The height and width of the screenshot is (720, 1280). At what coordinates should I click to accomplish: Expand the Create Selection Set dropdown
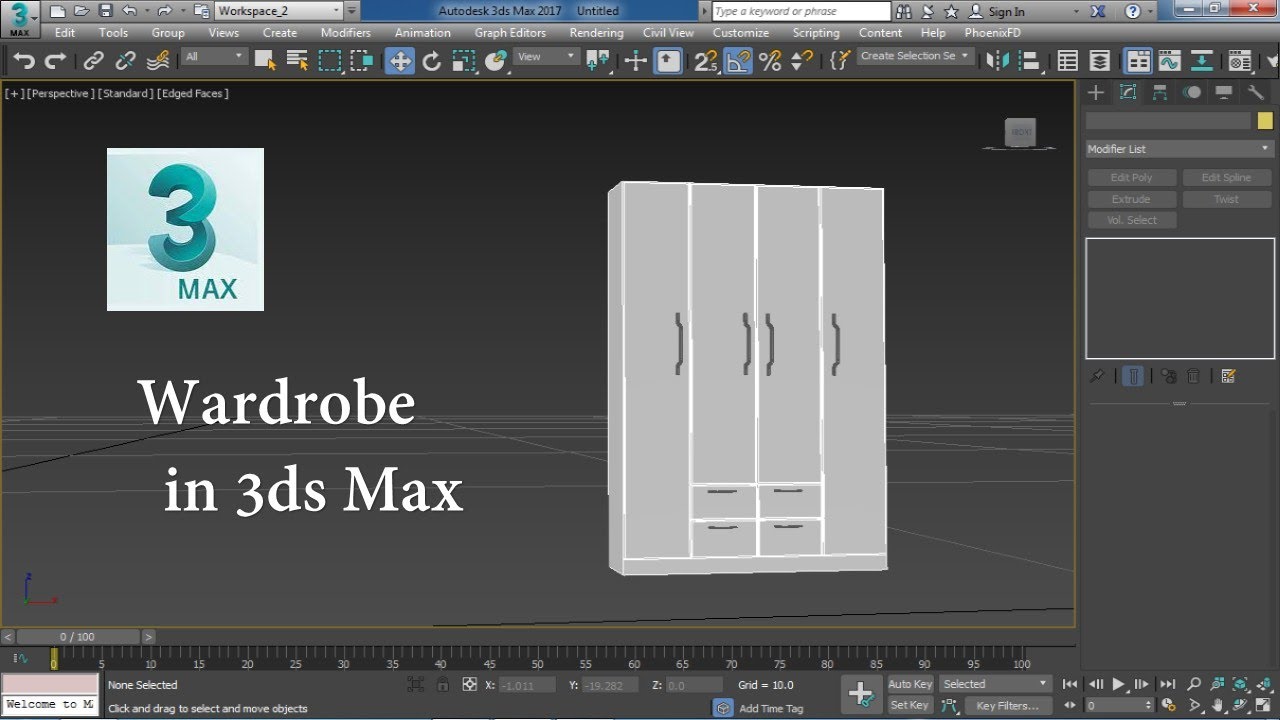tap(915, 56)
